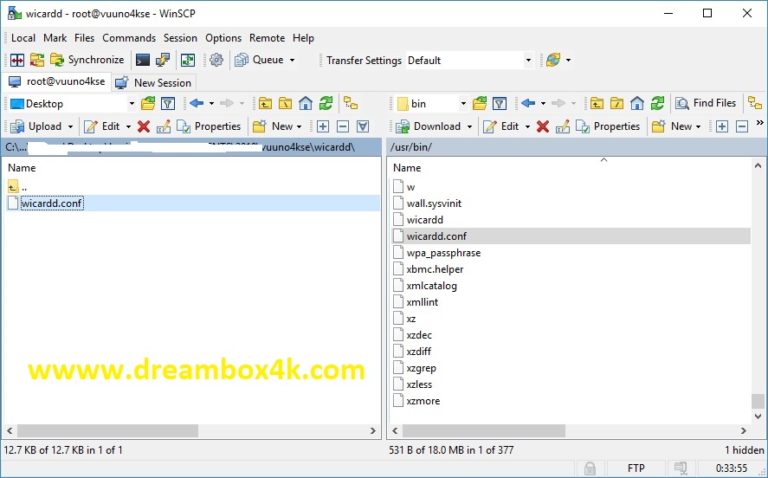Image resolution: width=768 pixels, height=478 pixels.
Task: Click remote panel Back arrow
Action: point(528,103)
